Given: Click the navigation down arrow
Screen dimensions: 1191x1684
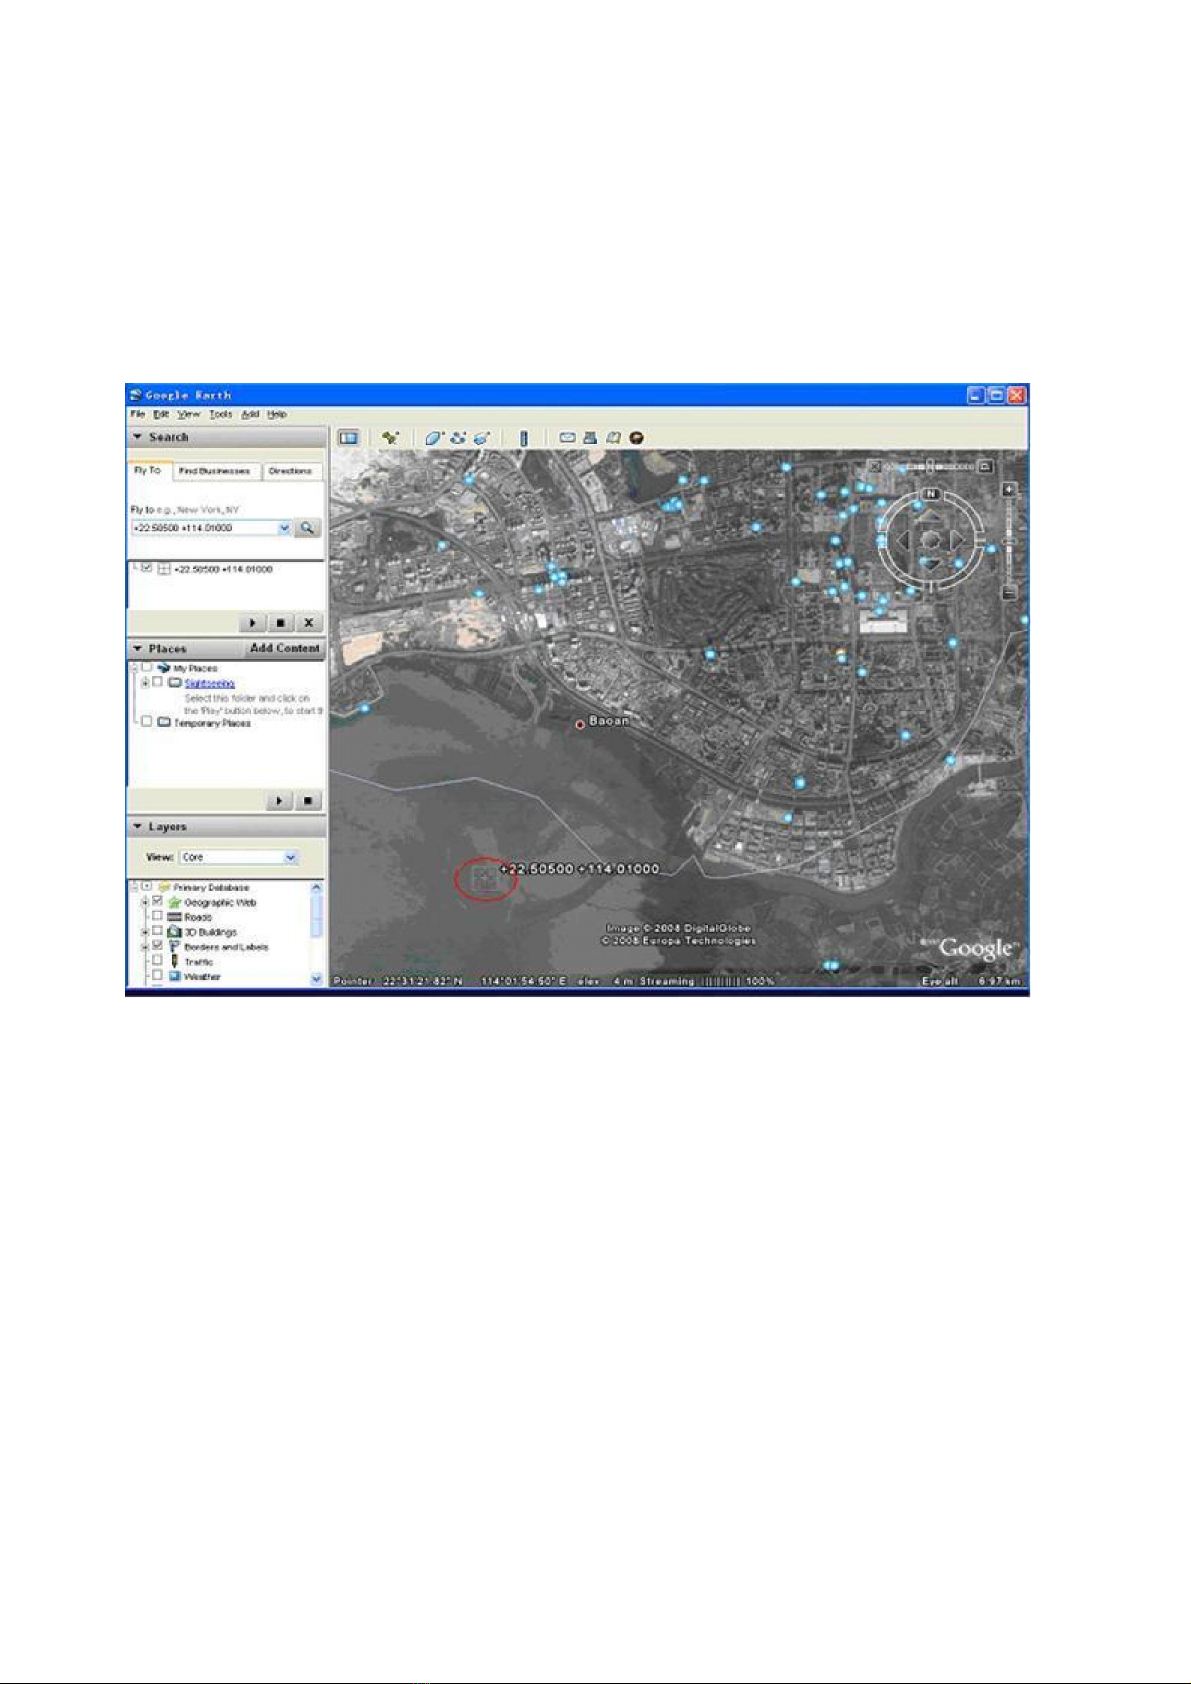Looking at the screenshot, I should pos(930,564).
